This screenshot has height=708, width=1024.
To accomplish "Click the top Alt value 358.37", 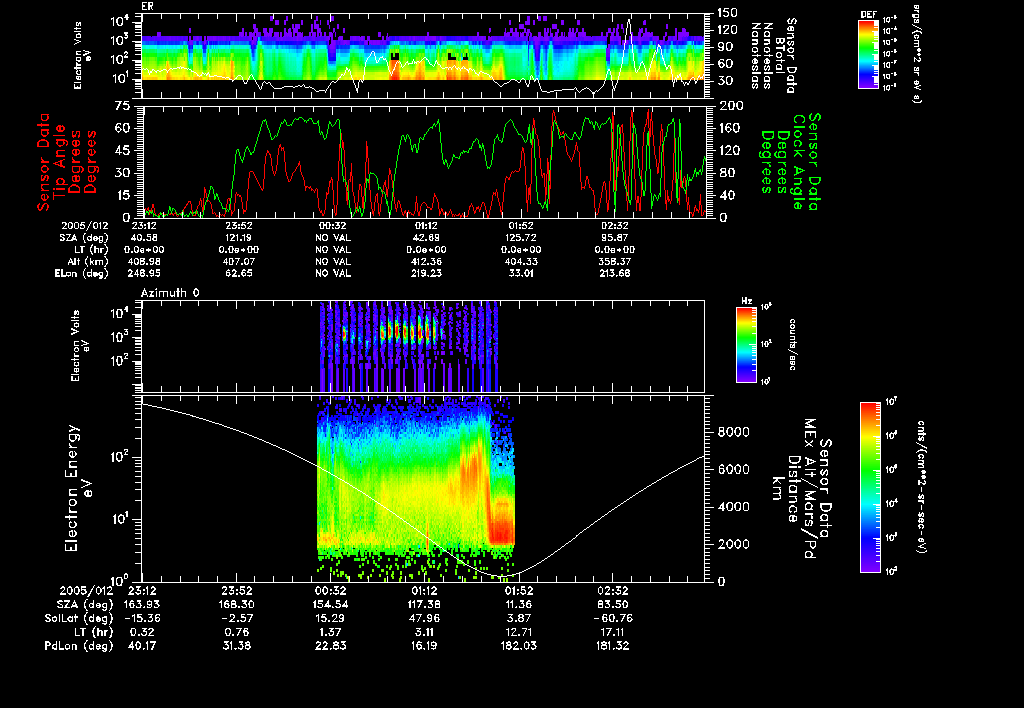I will pyautogui.click(x=615, y=261).
